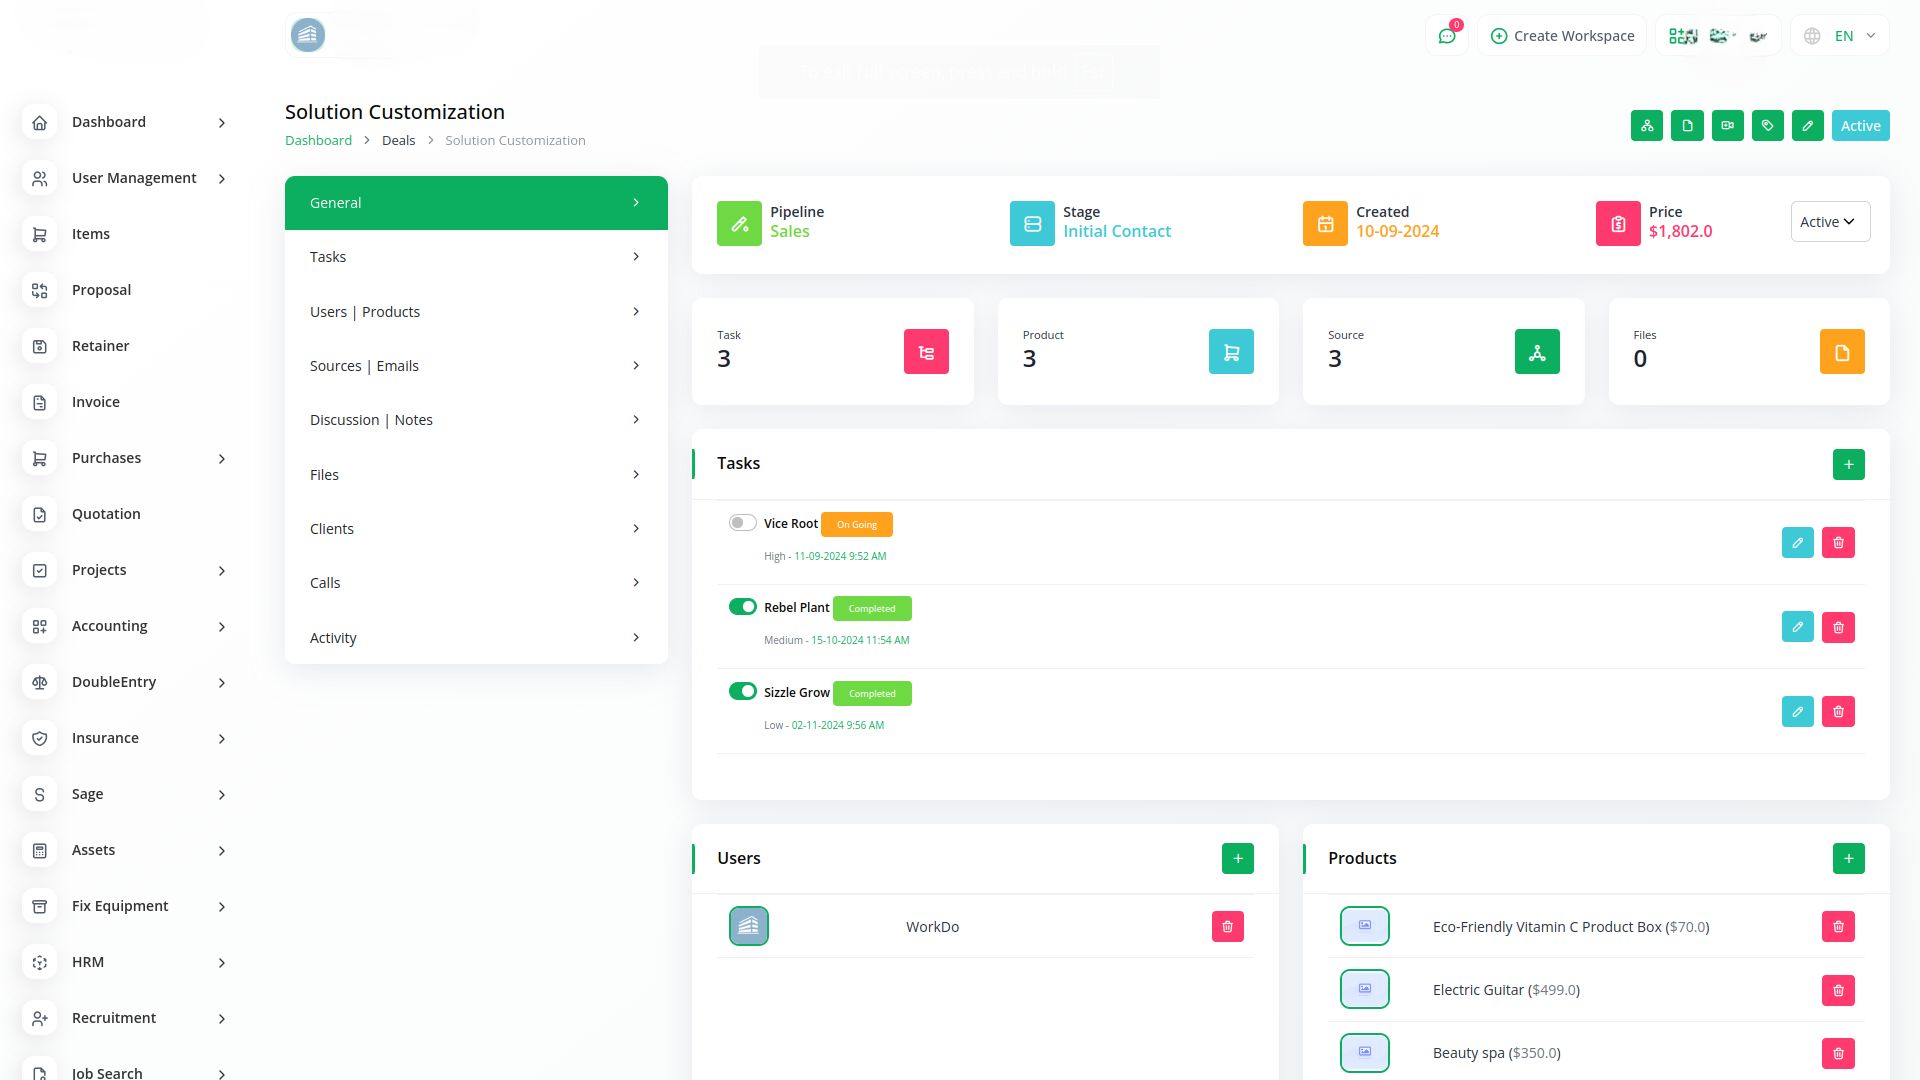Edit the Vice Root task
Viewport: 1920px width, 1080px height.
tap(1797, 543)
